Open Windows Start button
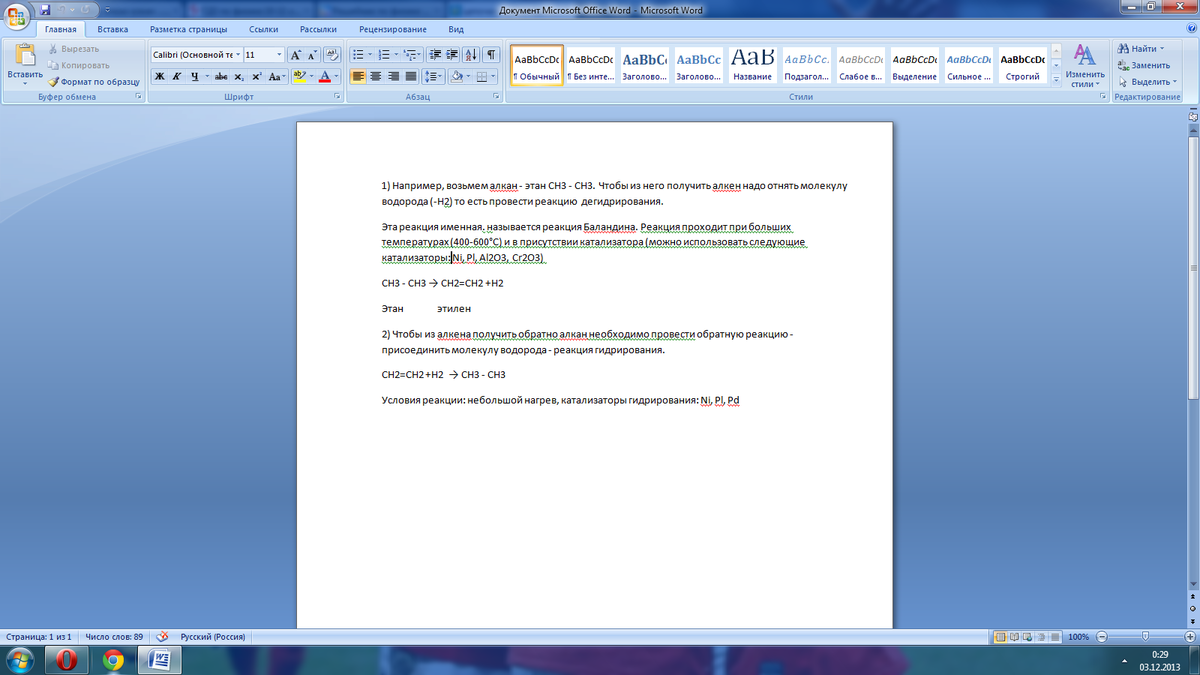Viewport: 1200px width, 675px height. click(x=20, y=659)
